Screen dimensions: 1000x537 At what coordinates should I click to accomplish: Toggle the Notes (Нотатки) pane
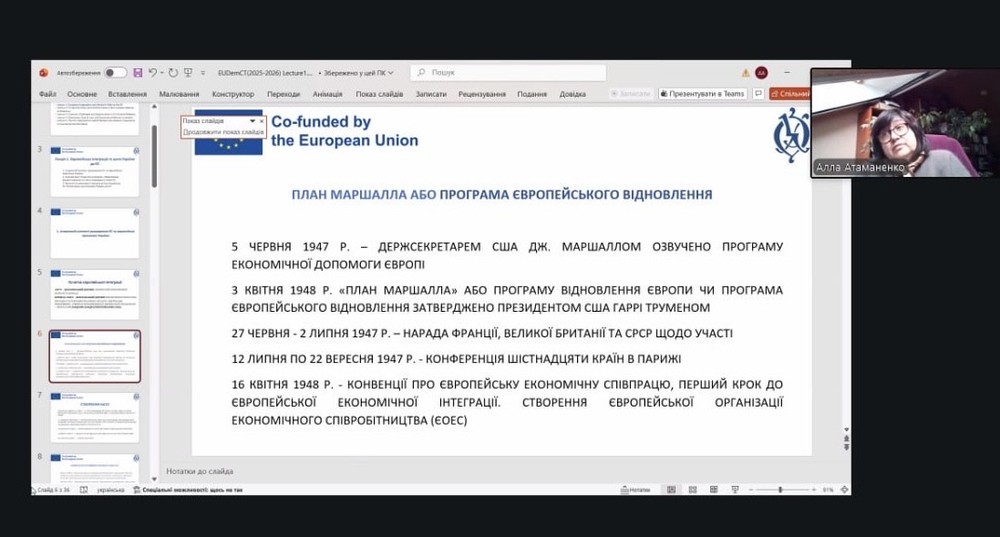point(636,490)
